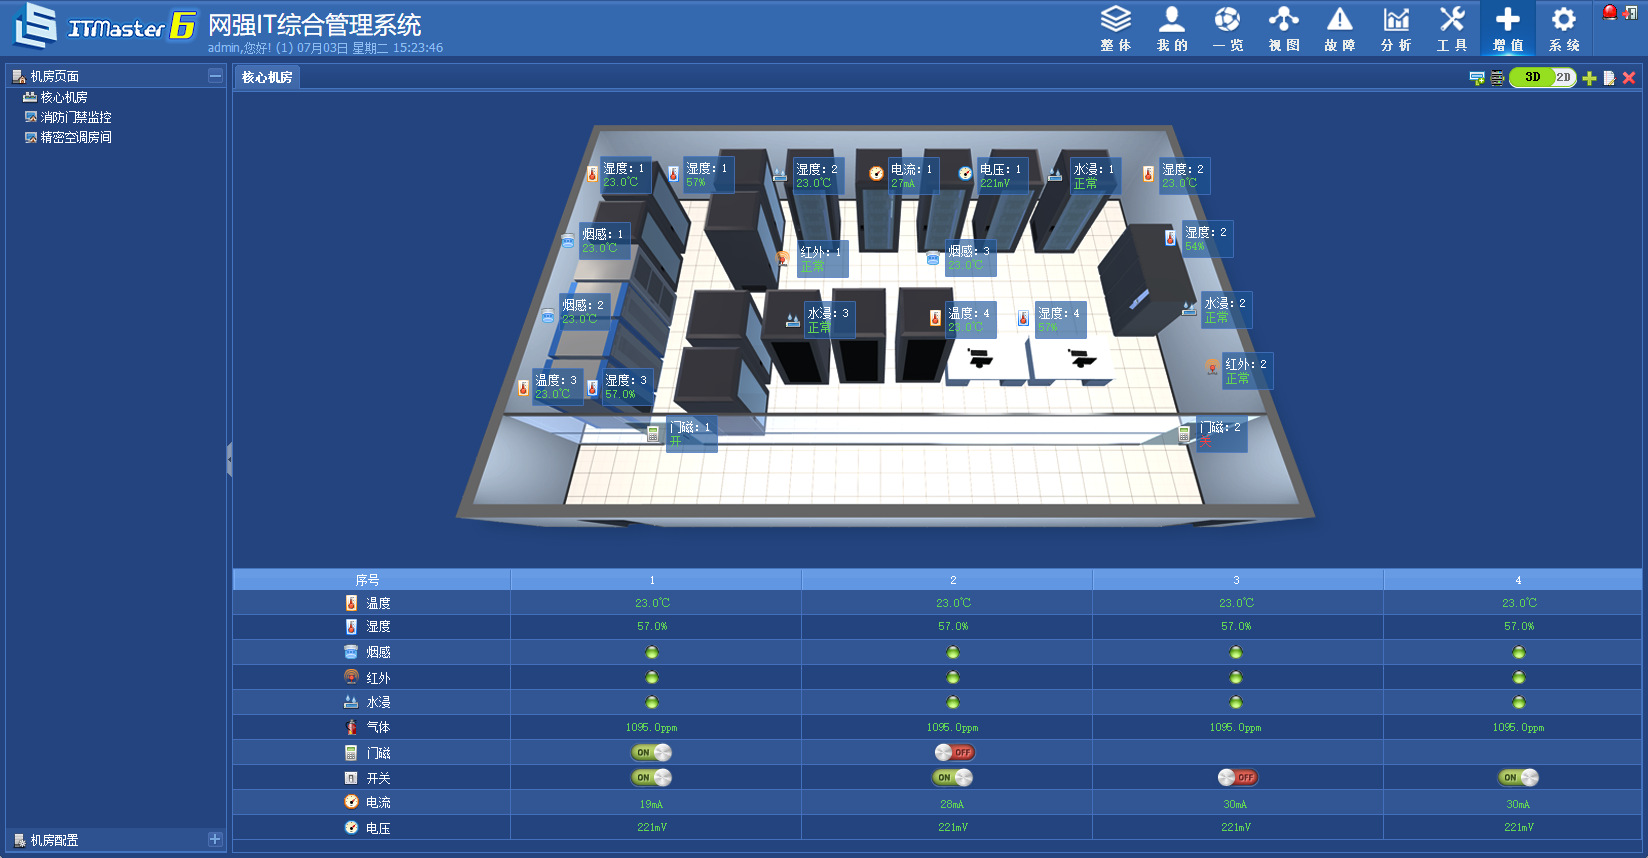Image resolution: width=1648 pixels, height=858 pixels.
Task: Switch room view to 2D mode
Action: 1563,77
